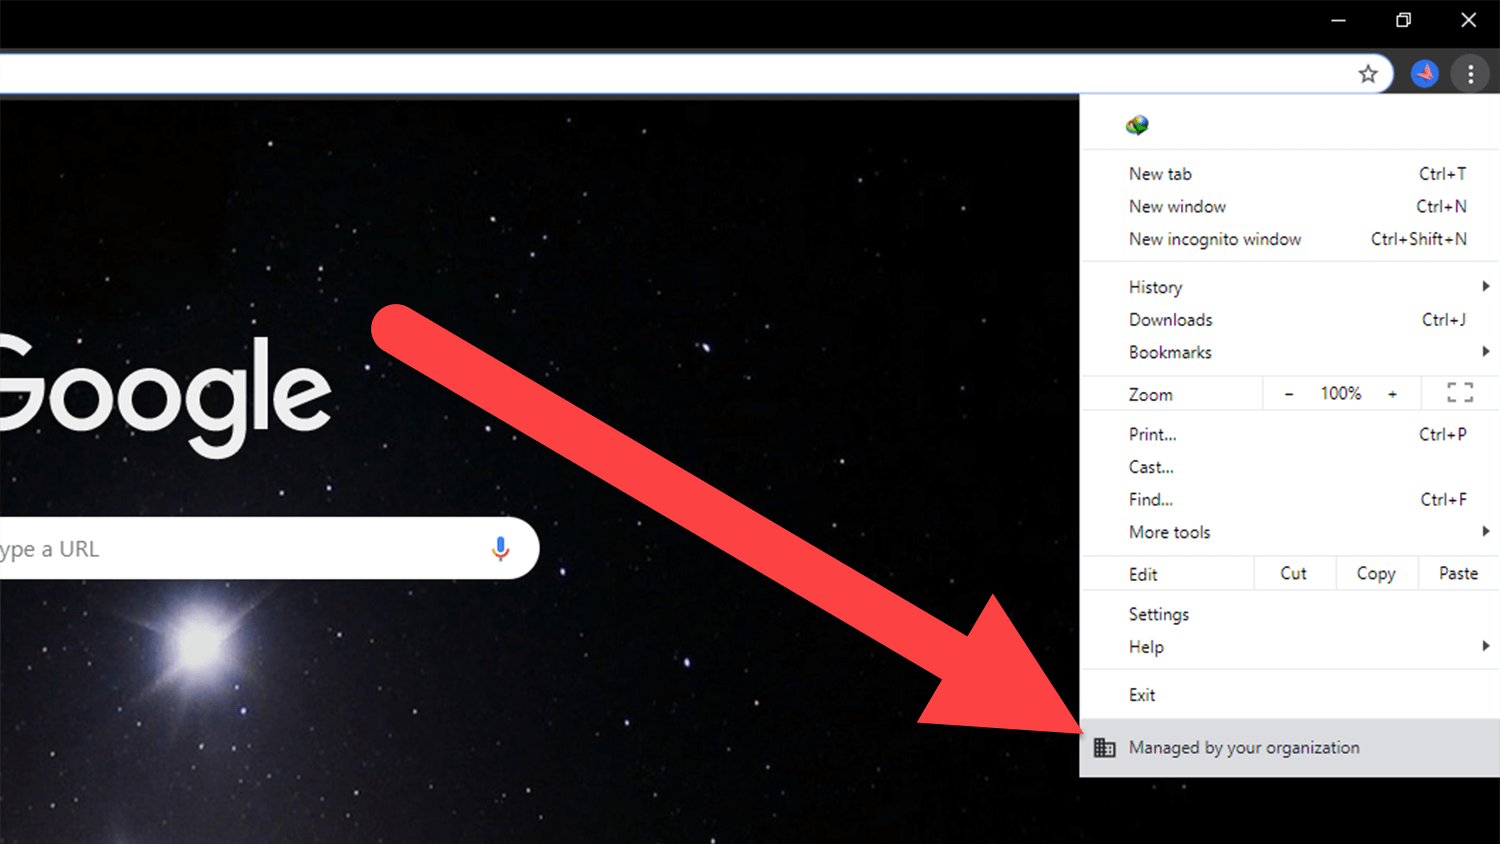Decrease zoom with the minus button
The height and width of the screenshot is (844, 1500).
[x=1289, y=394]
